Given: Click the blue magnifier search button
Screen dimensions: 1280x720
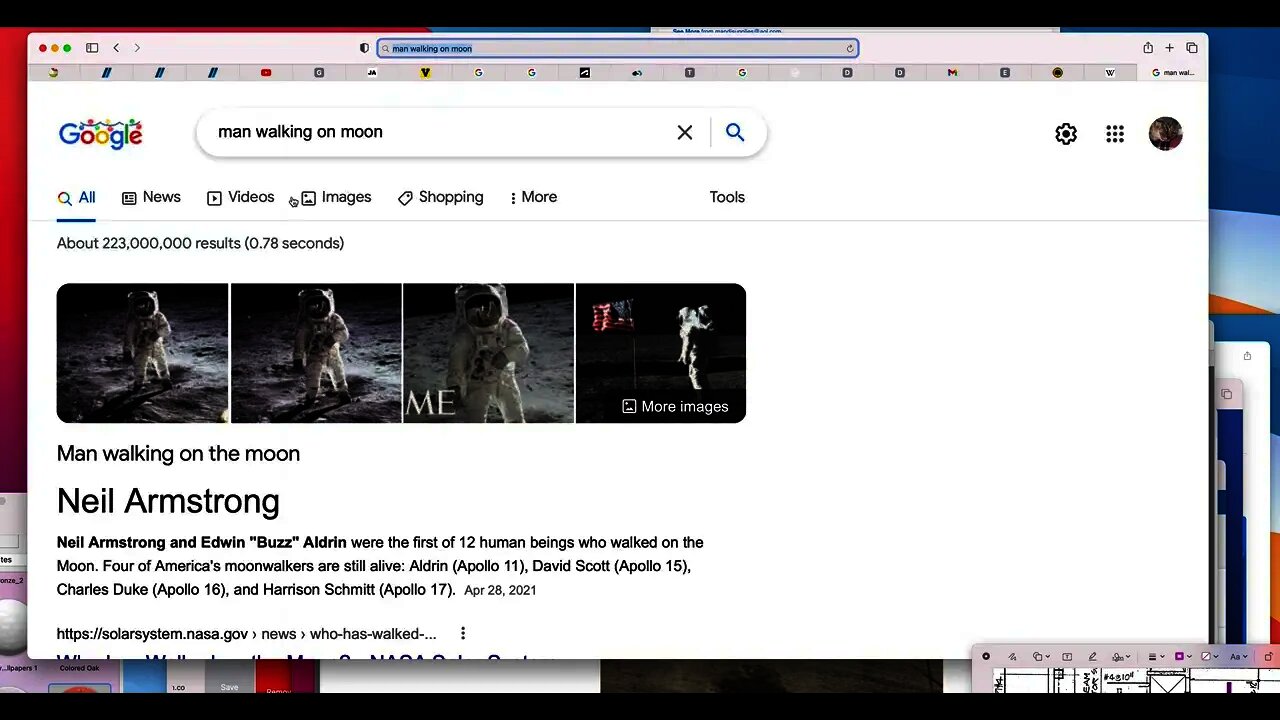Looking at the screenshot, I should pyautogui.click(x=735, y=132).
